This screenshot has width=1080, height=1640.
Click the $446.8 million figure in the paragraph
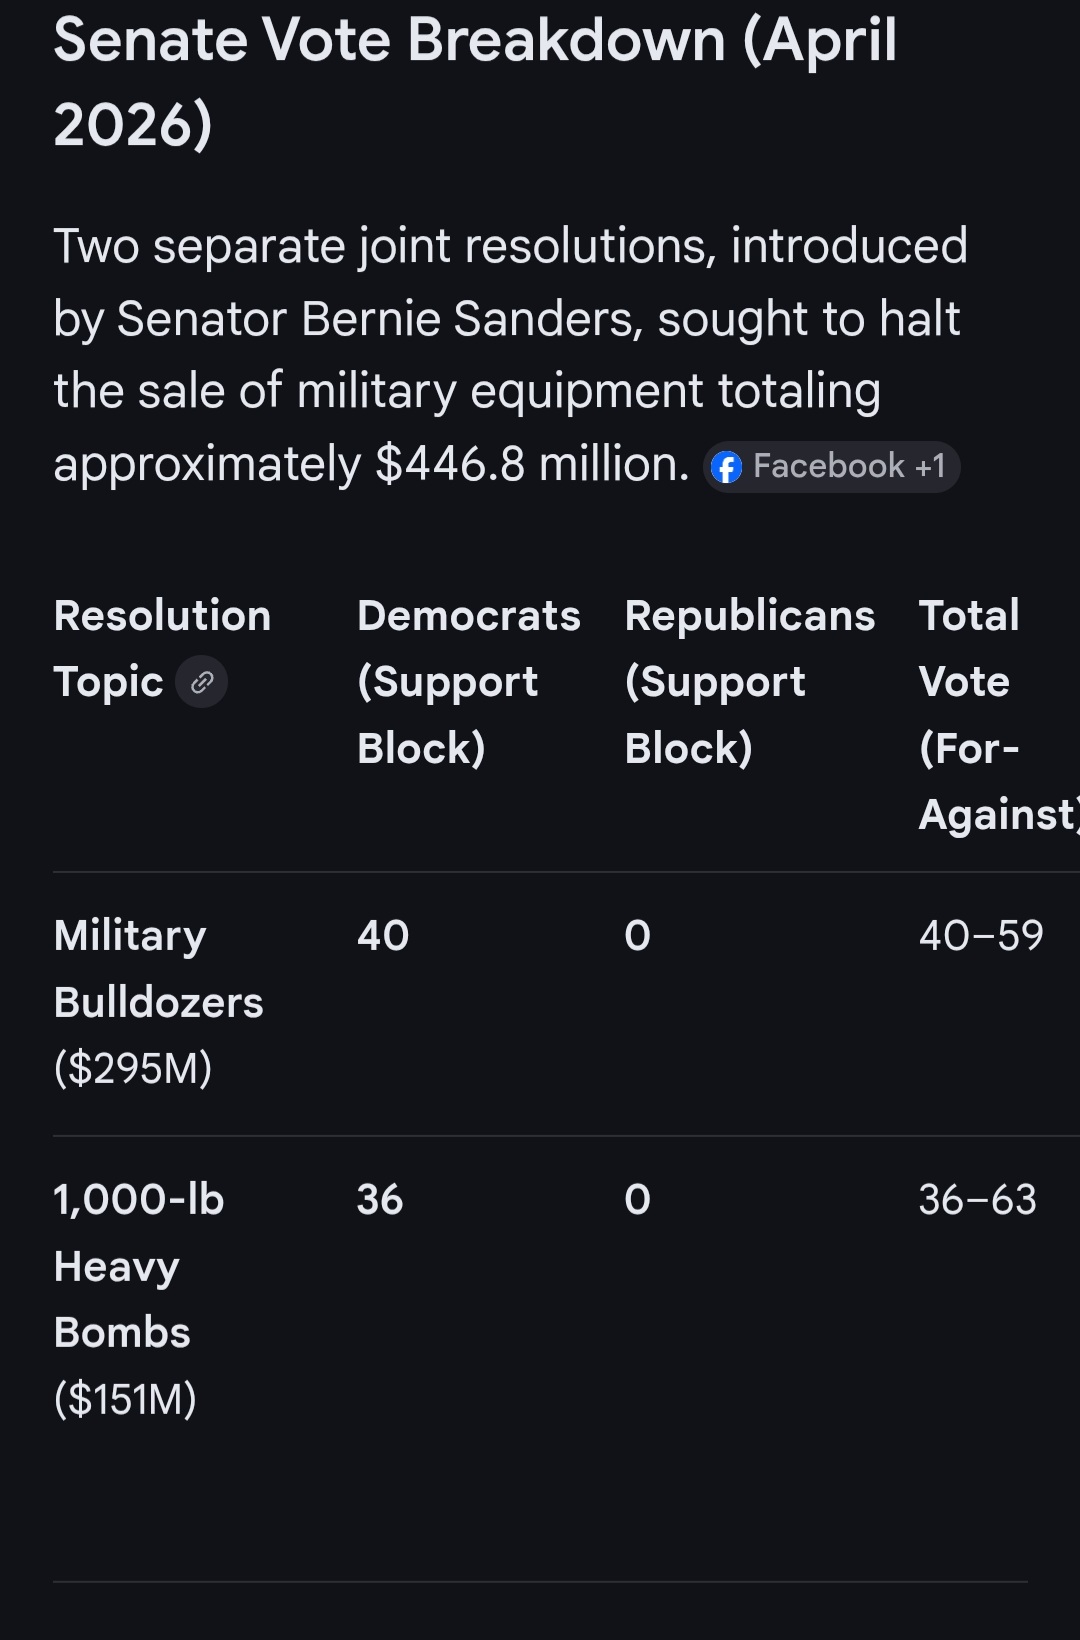(x=532, y=465)
